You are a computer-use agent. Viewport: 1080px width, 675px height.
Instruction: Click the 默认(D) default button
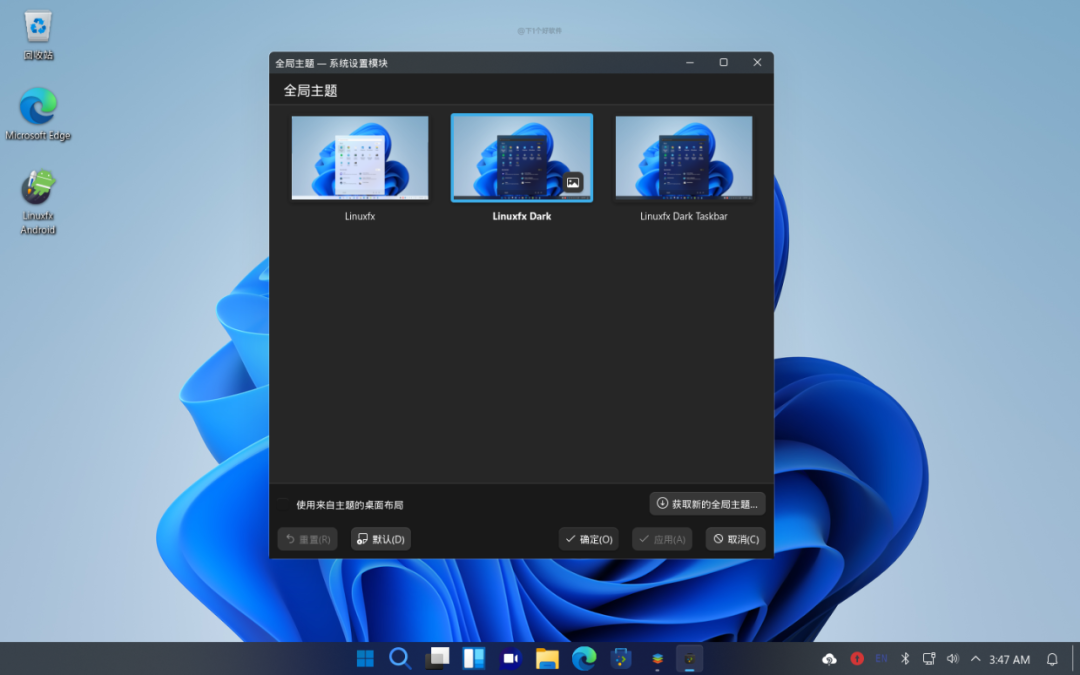(x=380, y=539)
